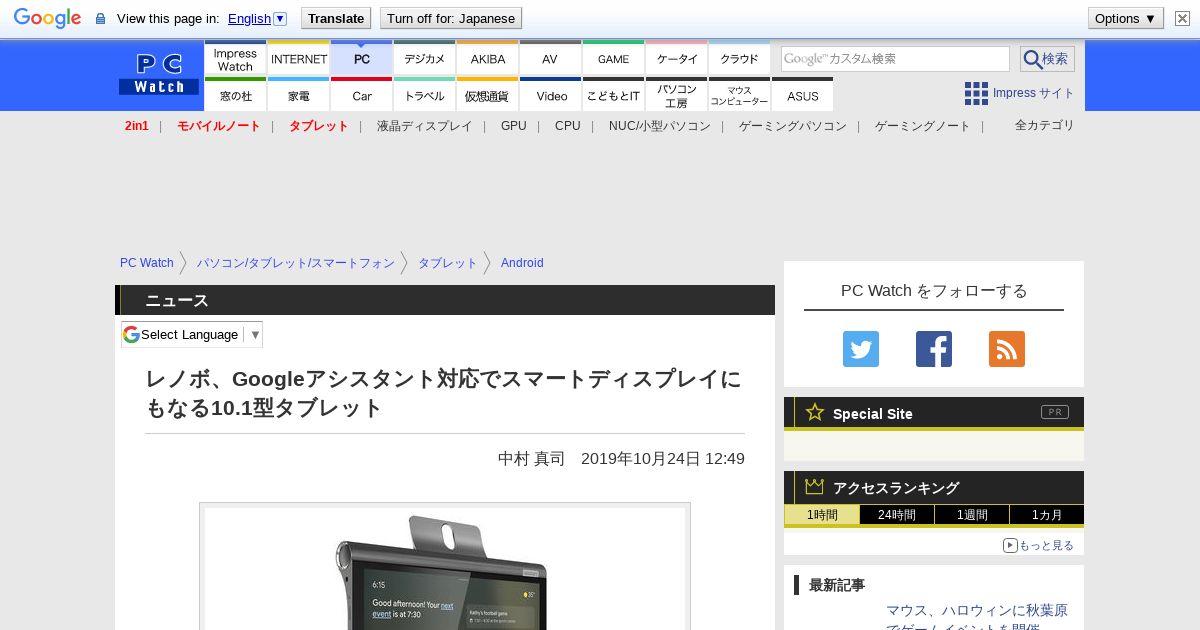Click パソコン/タブレット/スマートフォン breadcrumb

pyautogui.click(x=296, y=263)
